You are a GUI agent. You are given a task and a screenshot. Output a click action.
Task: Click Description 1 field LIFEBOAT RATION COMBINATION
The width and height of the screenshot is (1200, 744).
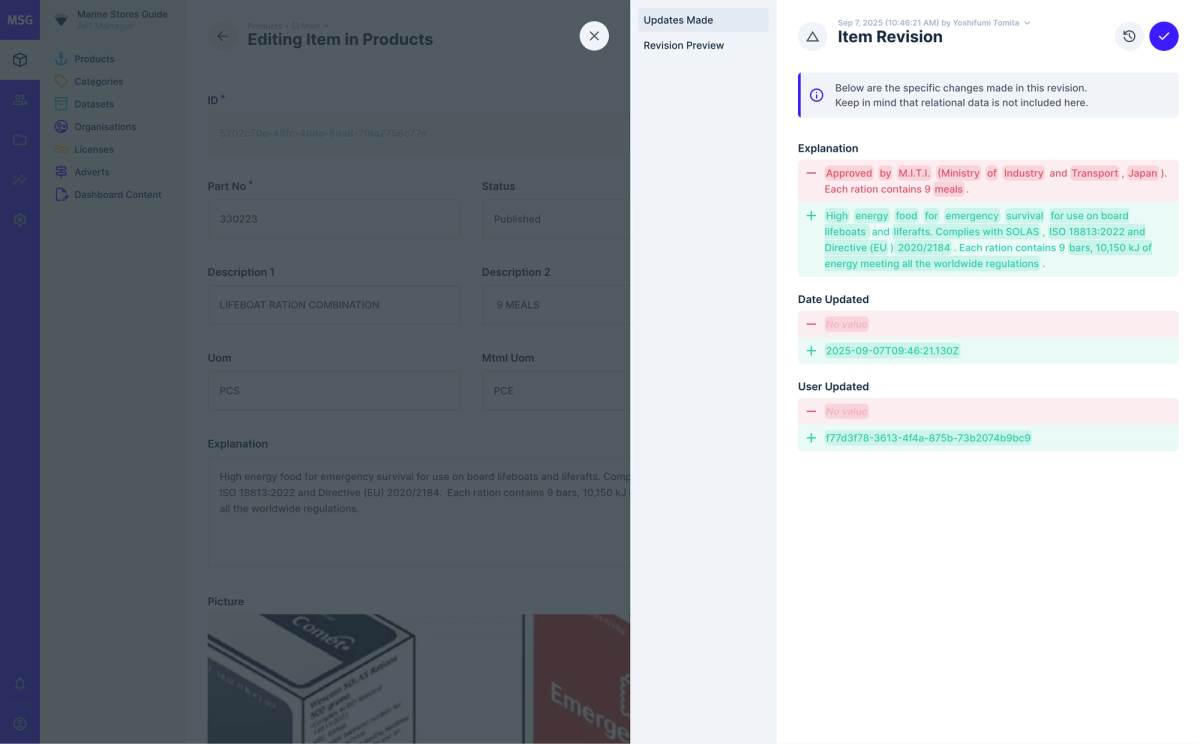(x=334, y=305)
